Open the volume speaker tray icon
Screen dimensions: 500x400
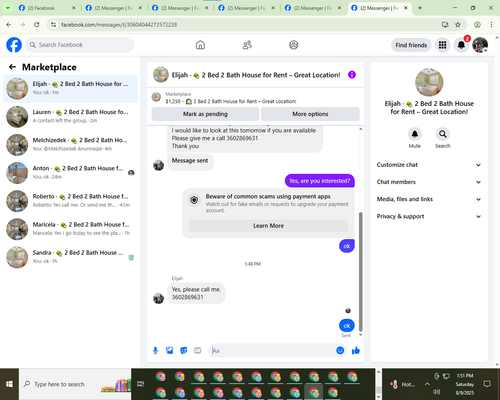coord(436,392)
